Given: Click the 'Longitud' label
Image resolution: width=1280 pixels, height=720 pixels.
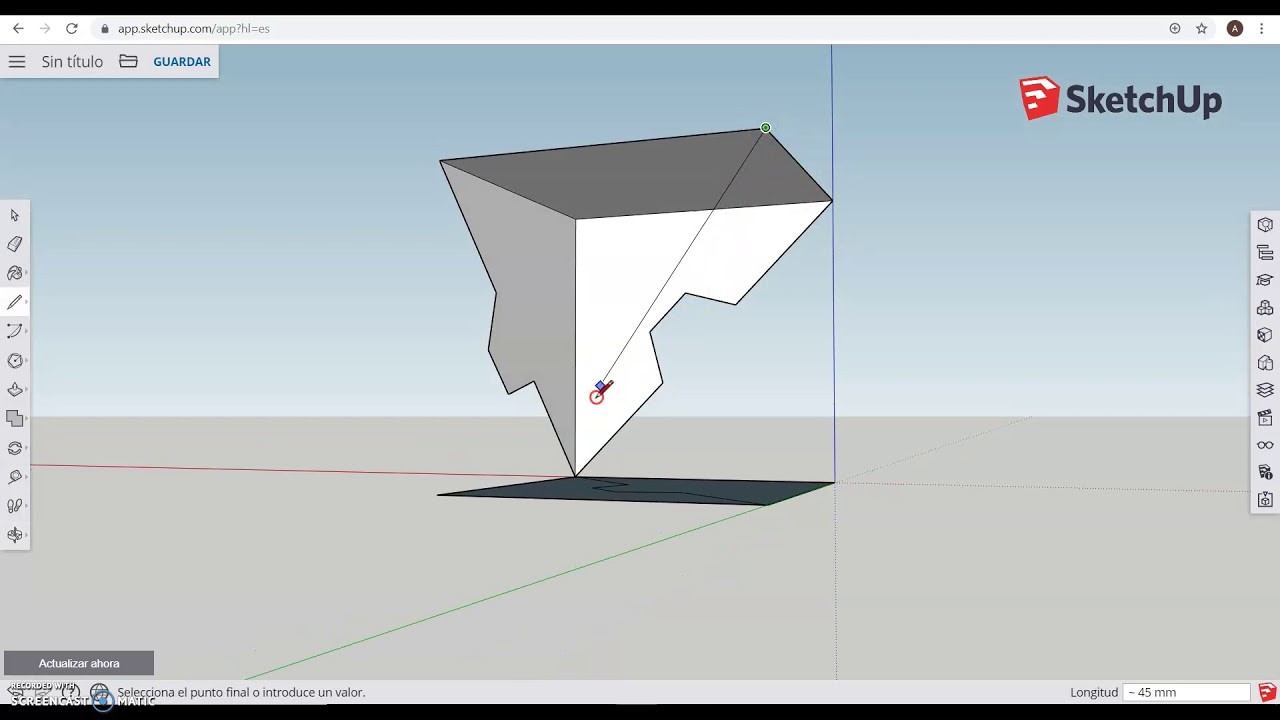Looking at the screenshot, I should (x=1094, y=692).
